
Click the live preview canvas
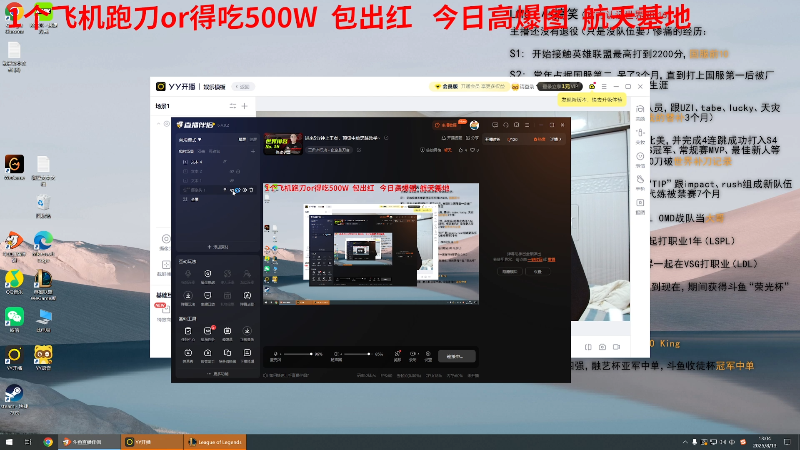(371, 244)
